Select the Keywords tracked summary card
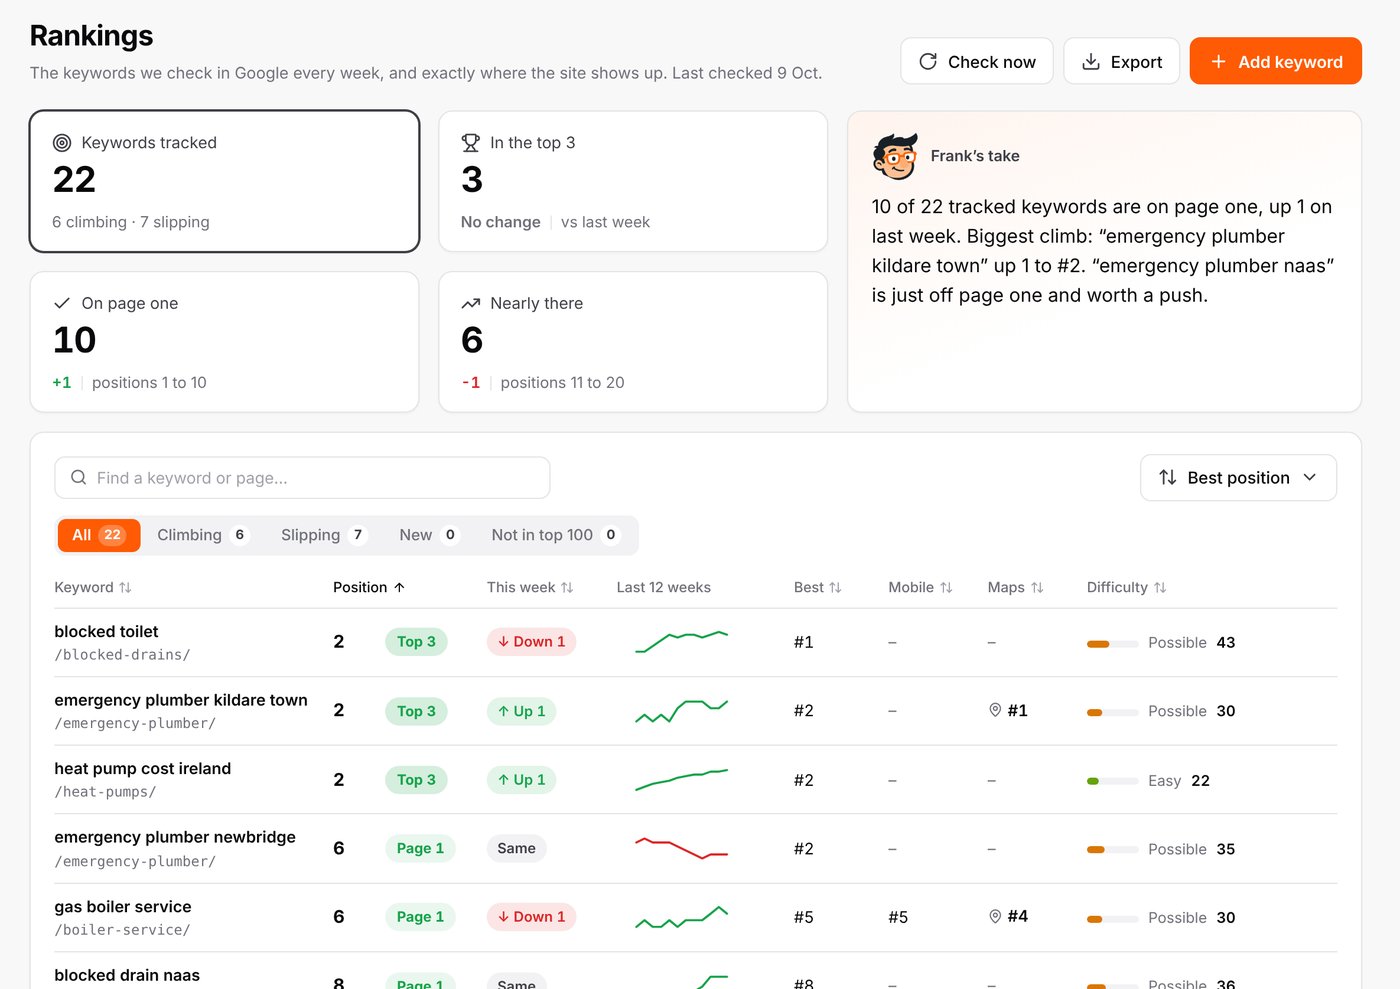The width and height of the screenshot is (1400, 989). point(224,181)
